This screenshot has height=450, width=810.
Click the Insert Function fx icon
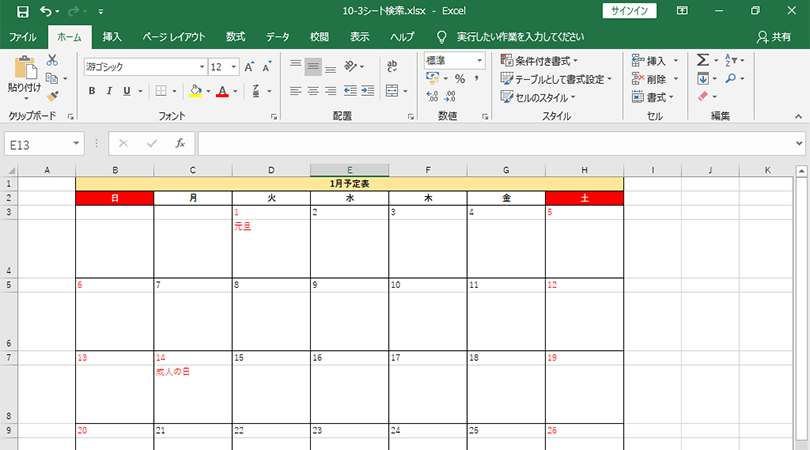coord(180,144)
